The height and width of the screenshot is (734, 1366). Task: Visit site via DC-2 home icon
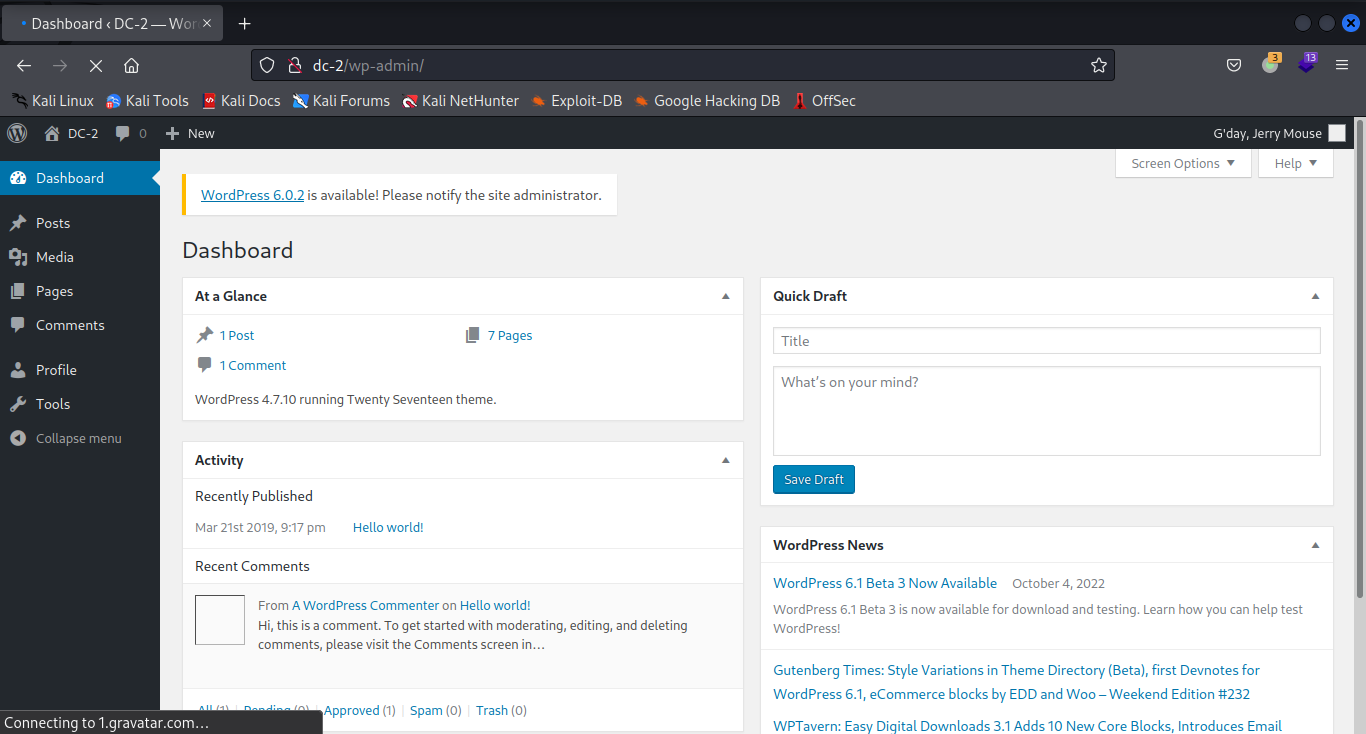tap(52, 133)
